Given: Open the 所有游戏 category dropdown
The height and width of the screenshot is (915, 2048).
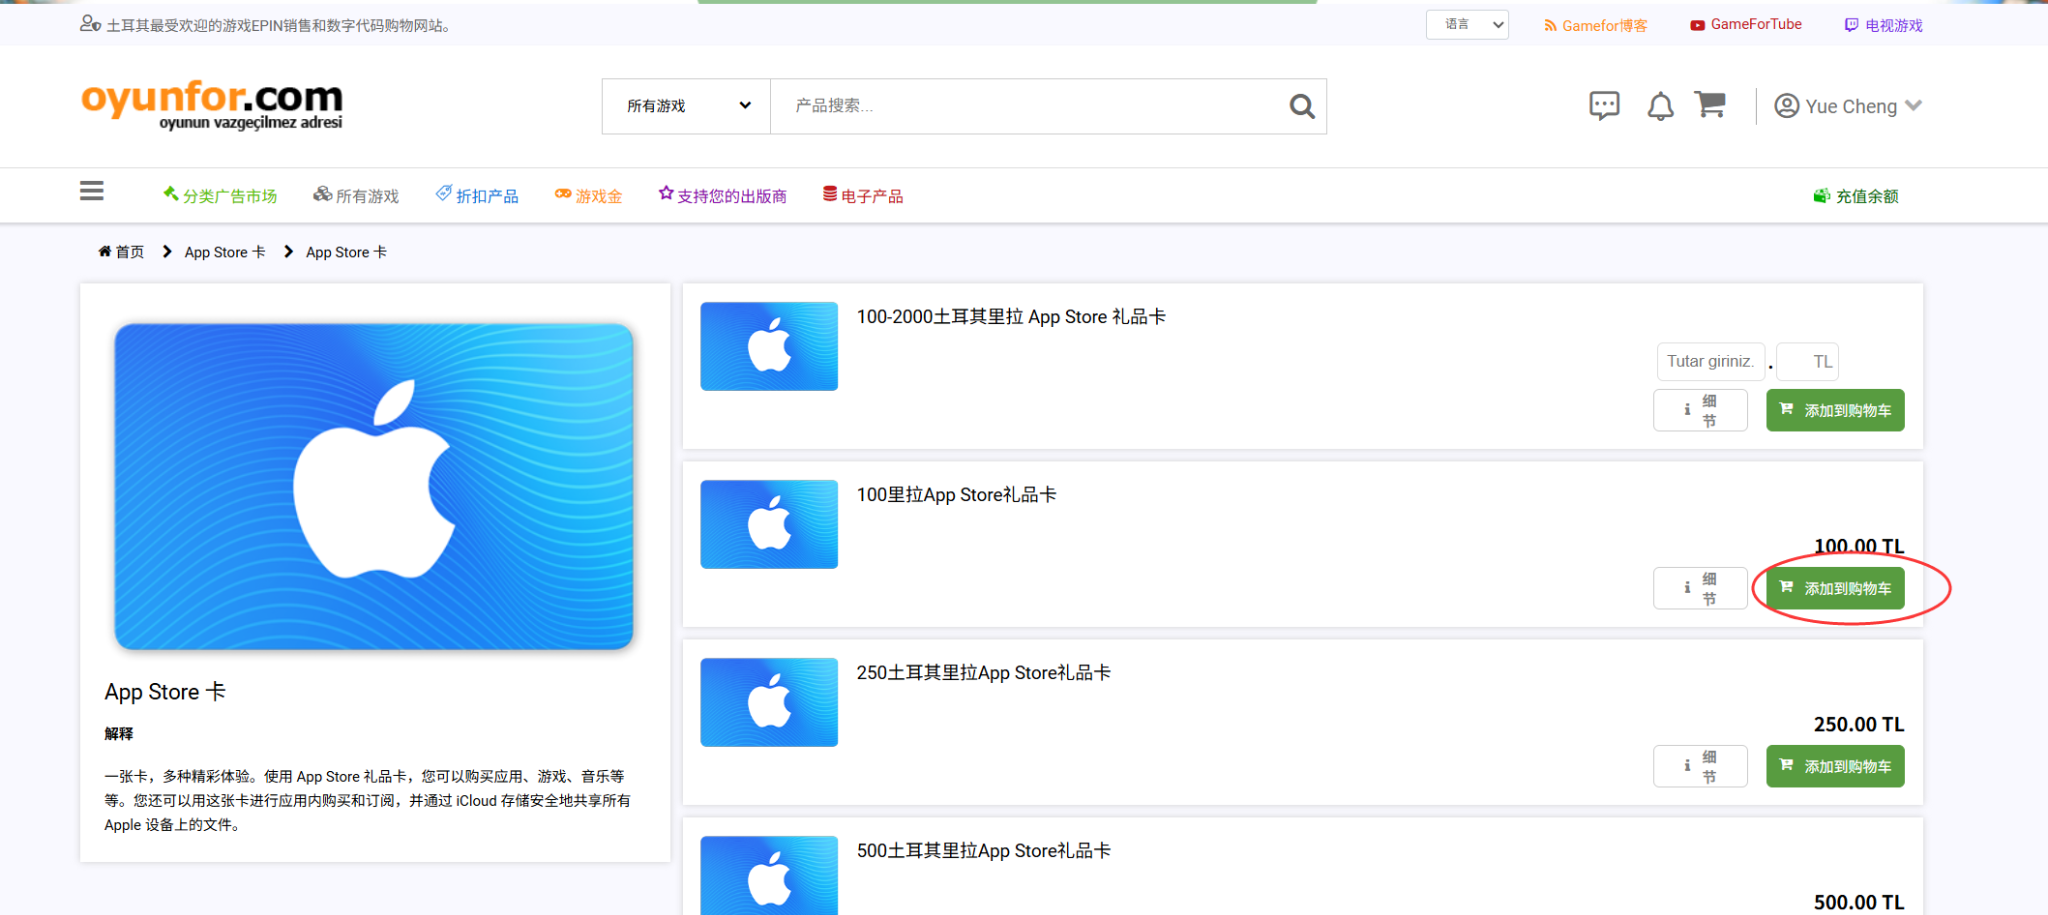Looking at the screenshot, I should 686,106.
